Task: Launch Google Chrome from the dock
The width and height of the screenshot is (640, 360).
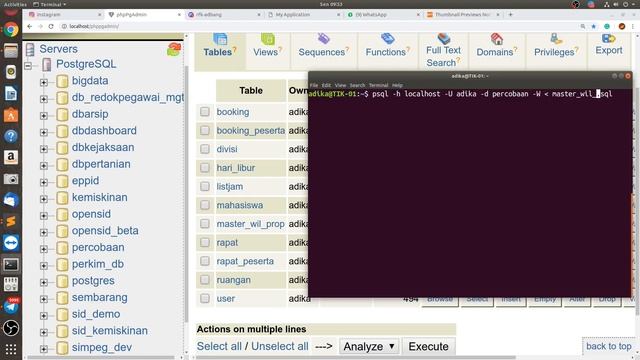Action: (x=11, y=30)
